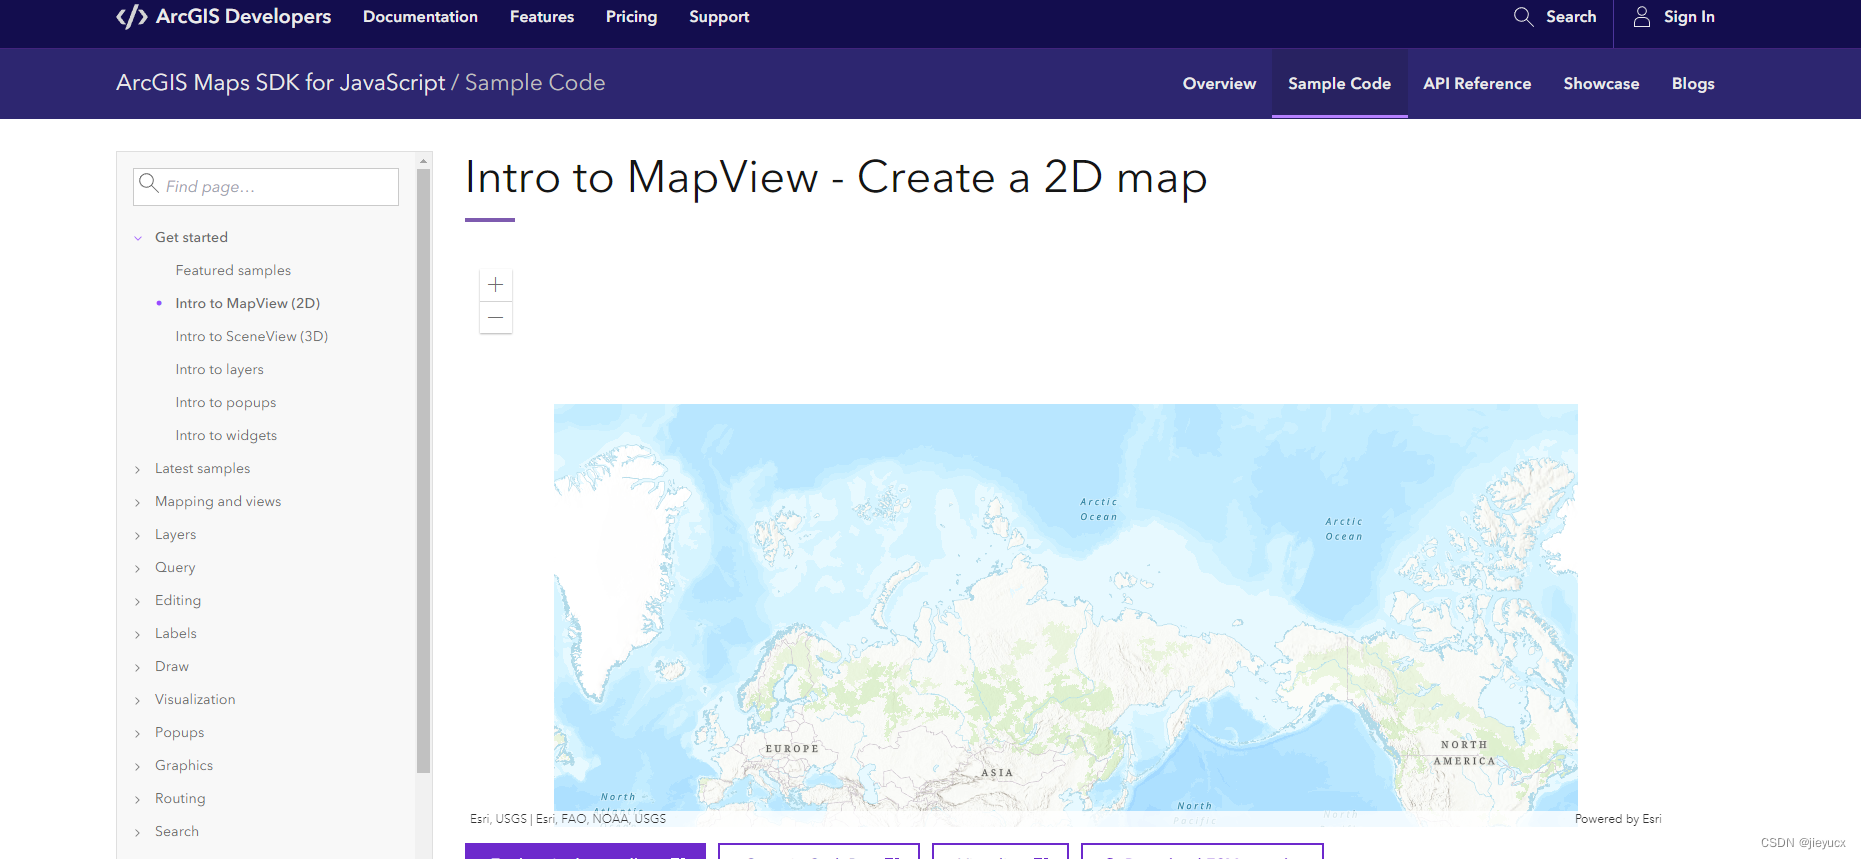Click Sign In link
This screenshot has height=859, width=1861.
click(1689, 17)
